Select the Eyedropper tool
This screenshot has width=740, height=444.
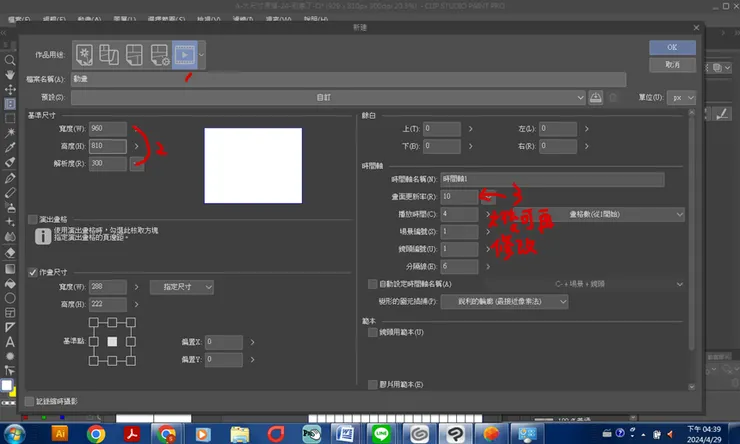(9, 147)
